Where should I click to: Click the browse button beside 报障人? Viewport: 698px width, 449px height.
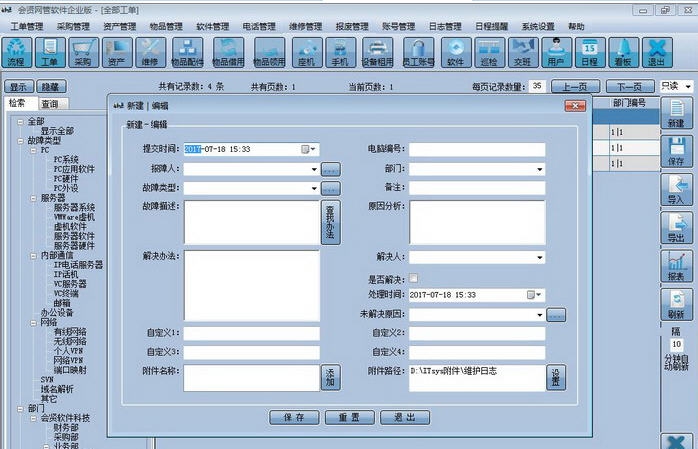coord(331,169)
